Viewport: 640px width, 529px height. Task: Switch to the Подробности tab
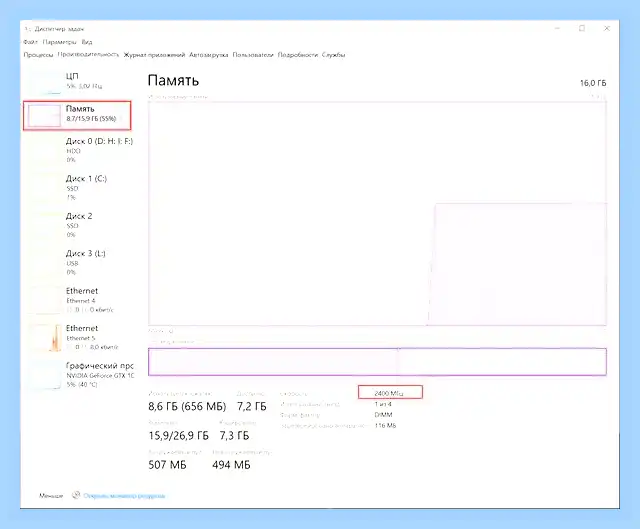click(x=298, y=55)
